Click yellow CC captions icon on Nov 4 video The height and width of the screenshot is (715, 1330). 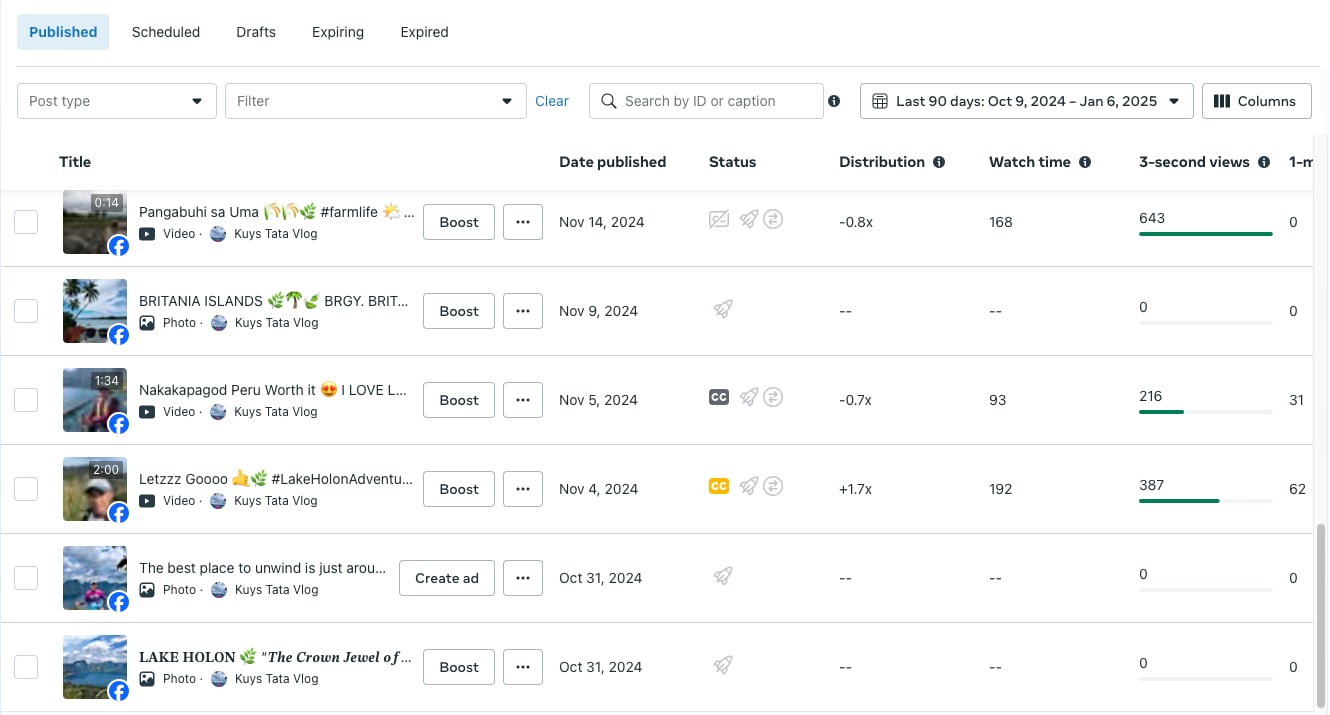click(718, 486)
